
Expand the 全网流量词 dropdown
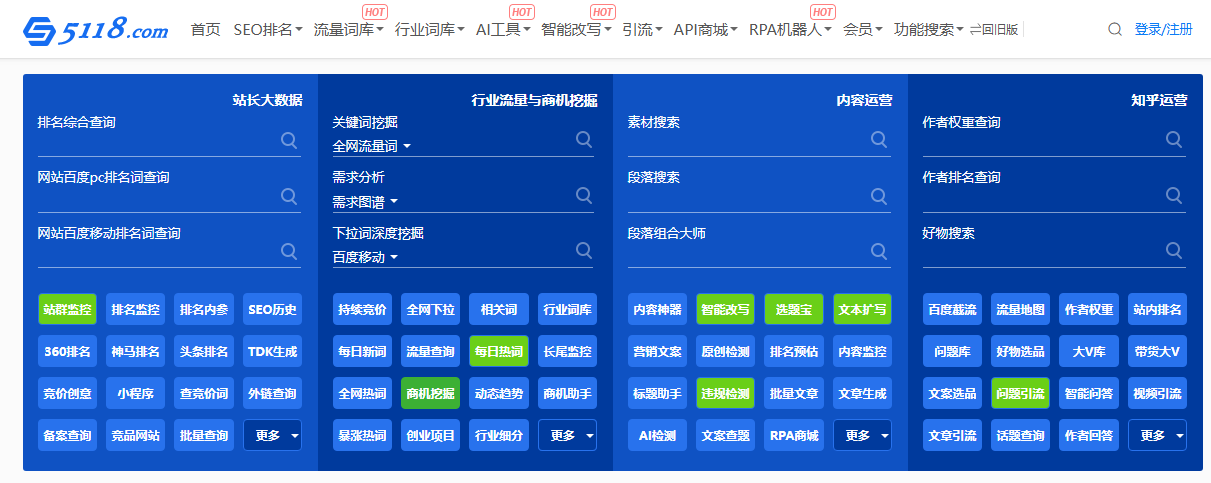pyautogui.click(x=372, y=147)
